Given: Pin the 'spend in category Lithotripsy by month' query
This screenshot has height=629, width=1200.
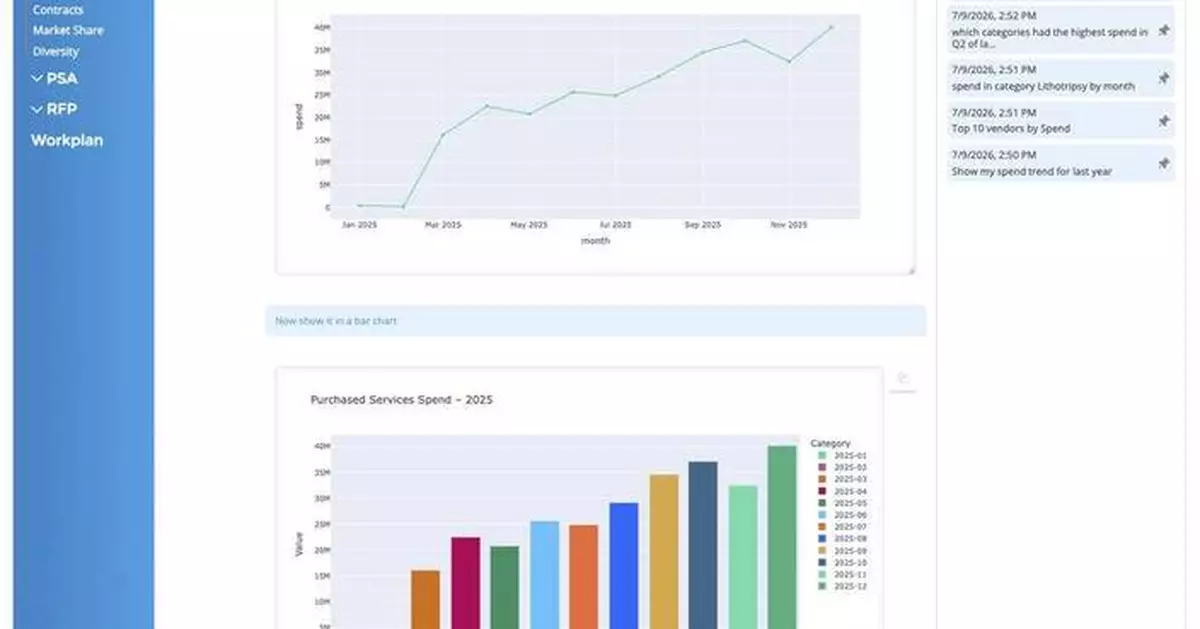Looking at the screenshot, I should pyautogui.click(x=1163, y=78).
